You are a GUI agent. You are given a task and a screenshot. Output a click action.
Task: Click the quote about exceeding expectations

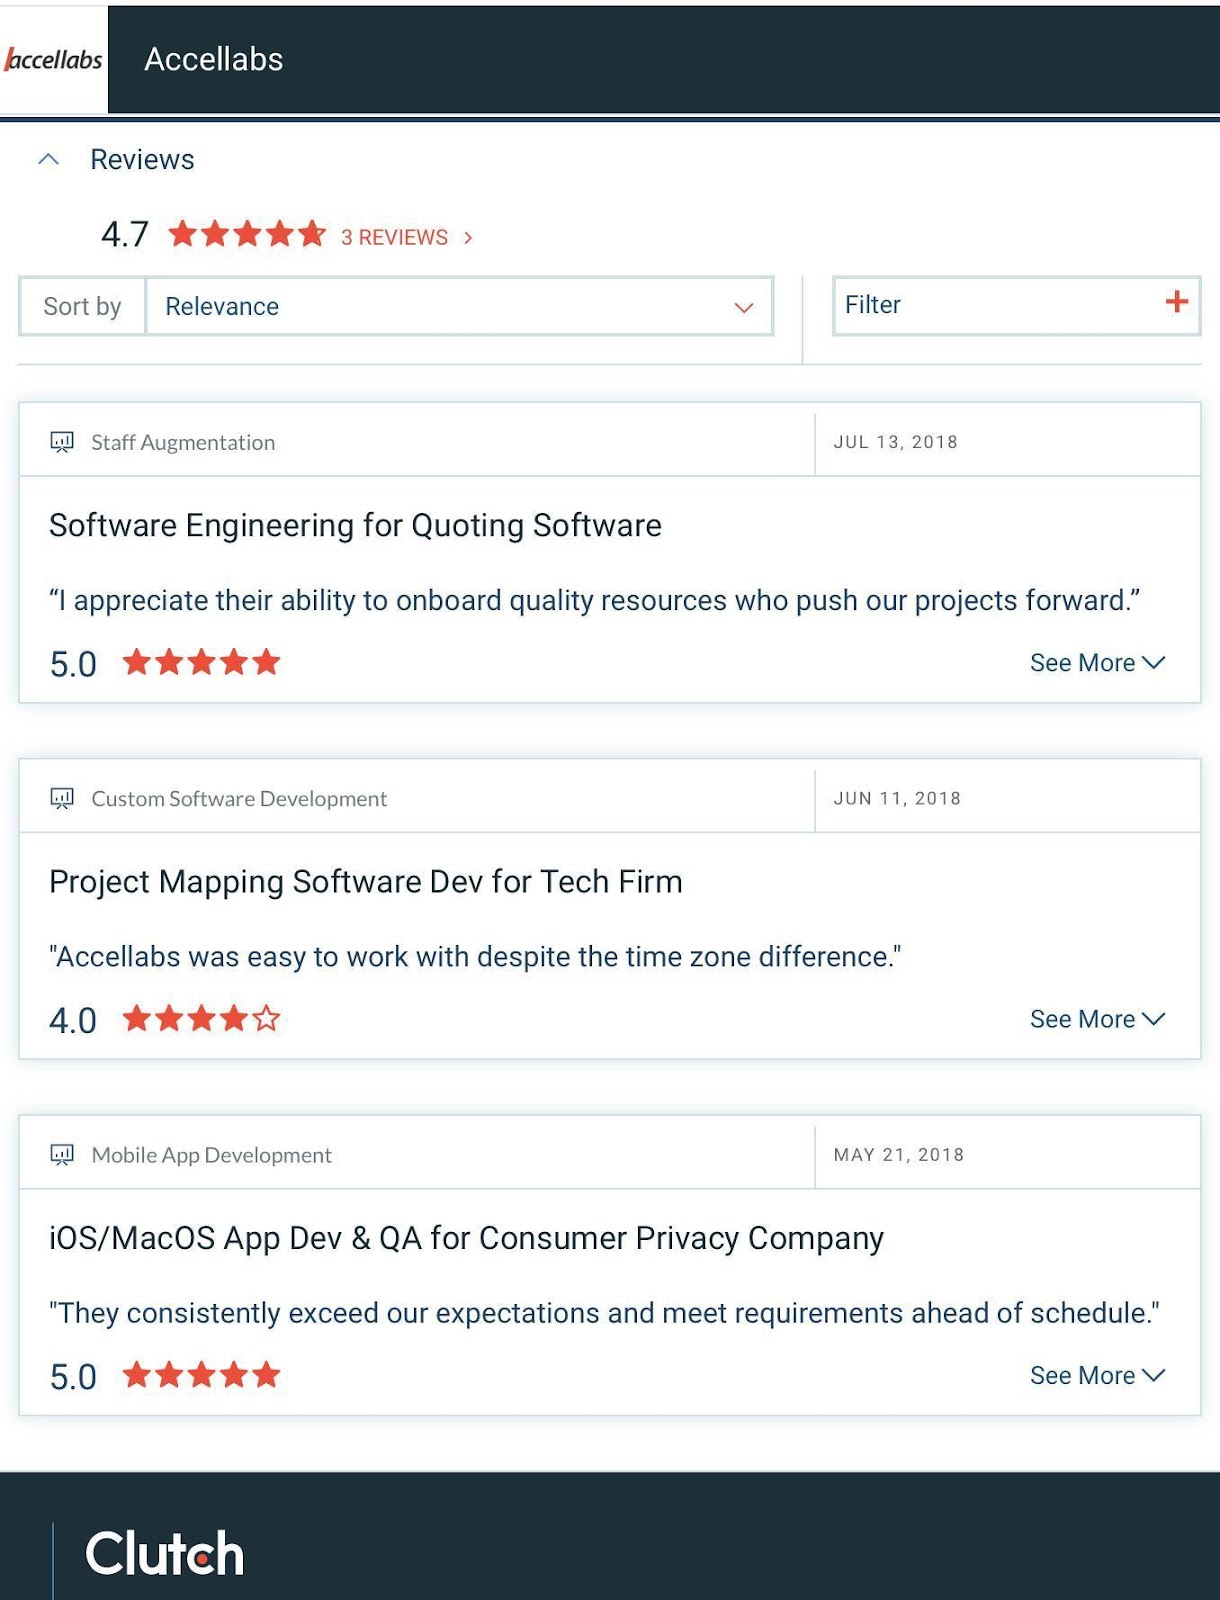604,1313
